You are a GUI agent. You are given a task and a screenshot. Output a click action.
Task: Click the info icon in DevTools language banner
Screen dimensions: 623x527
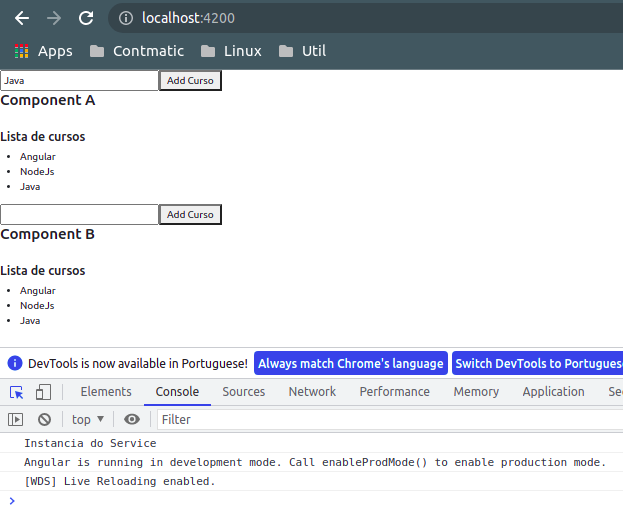15,363
